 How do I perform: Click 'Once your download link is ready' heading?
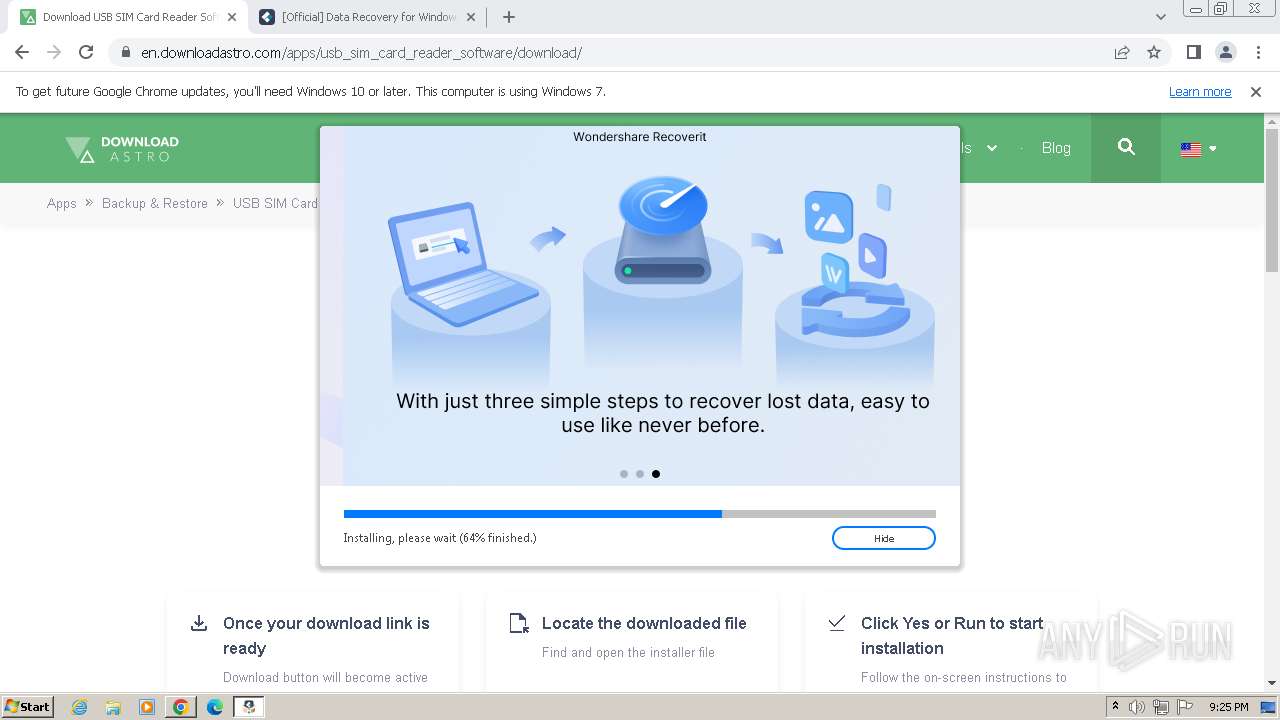(326, 635)
